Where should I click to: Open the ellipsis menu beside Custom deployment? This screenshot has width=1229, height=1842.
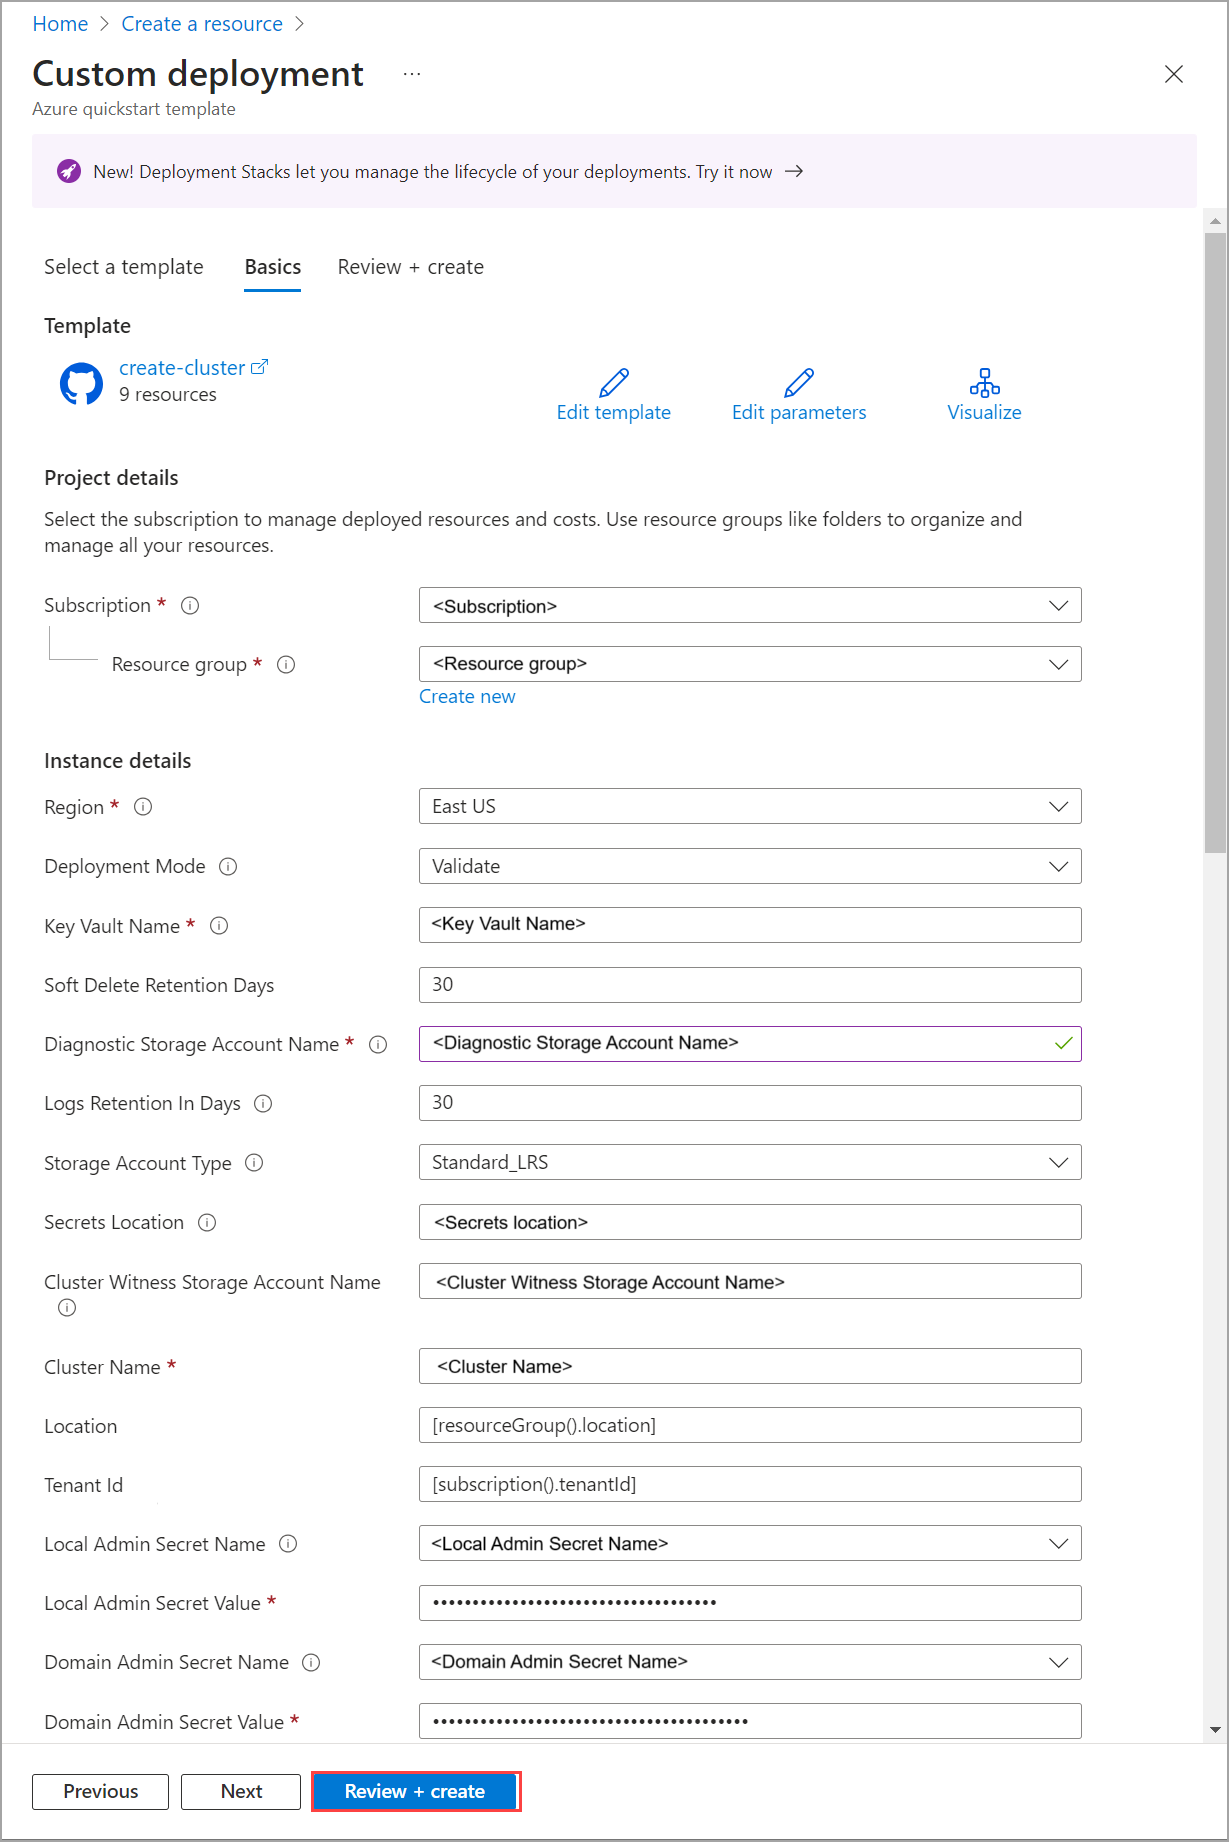pos(412,74)
